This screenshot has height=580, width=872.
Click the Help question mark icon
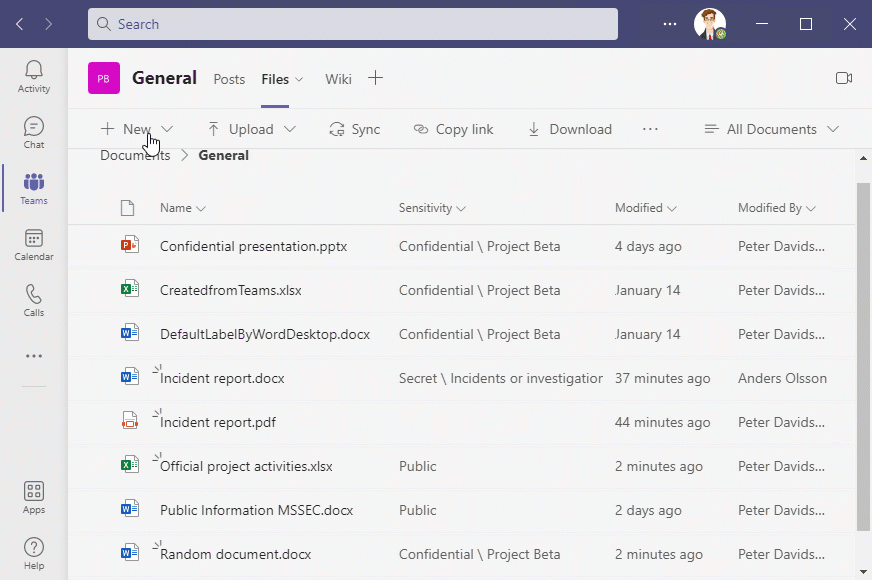(34, 553)
